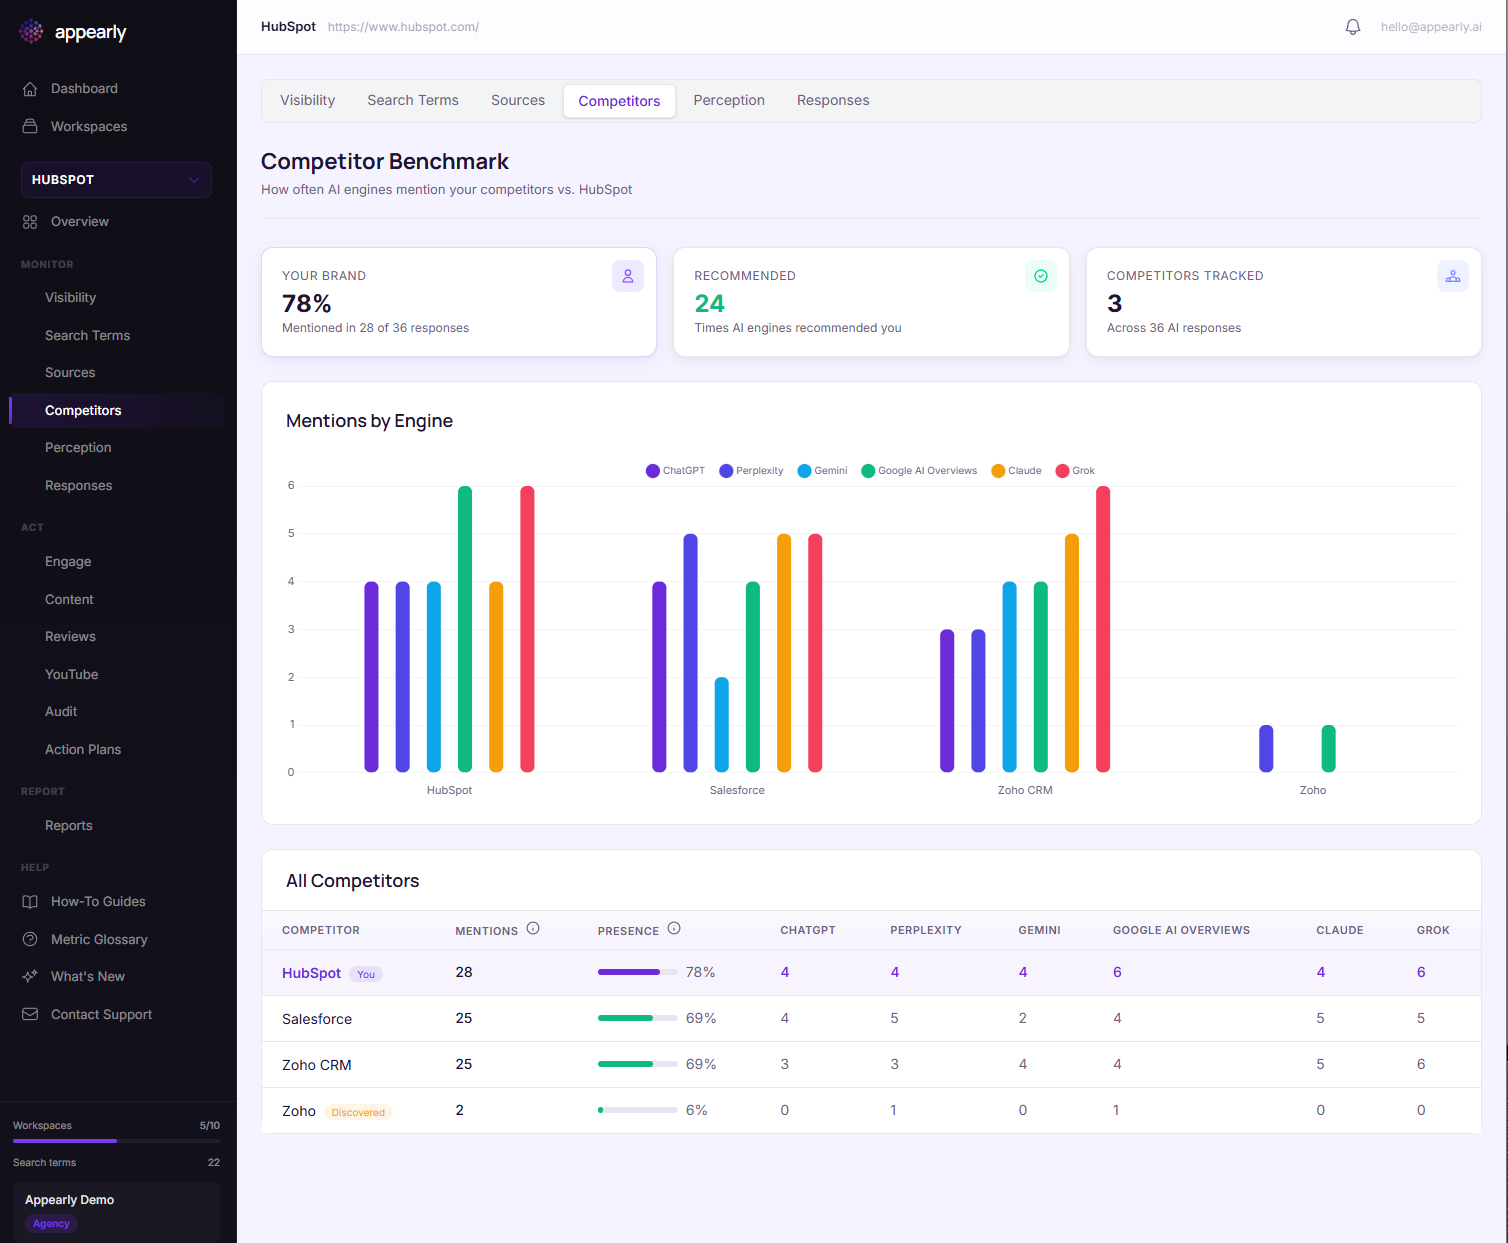This screenshot has height=1243, width=1508.
Task: Click the Salesforce 69% presence bar
Action: coord(638,1018)
